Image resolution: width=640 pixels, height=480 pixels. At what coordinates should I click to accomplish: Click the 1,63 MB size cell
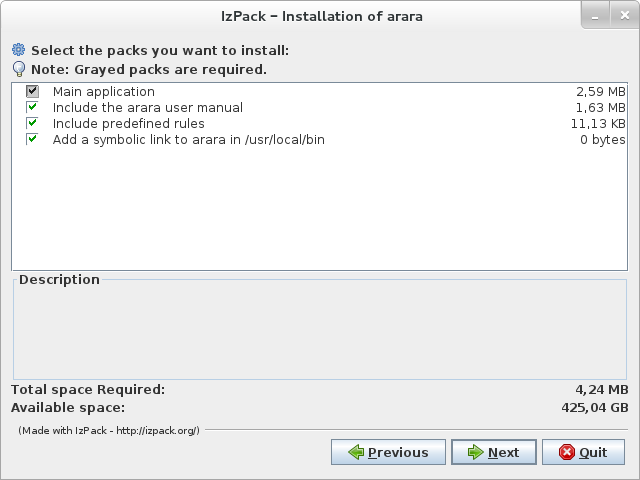point(600,108)
